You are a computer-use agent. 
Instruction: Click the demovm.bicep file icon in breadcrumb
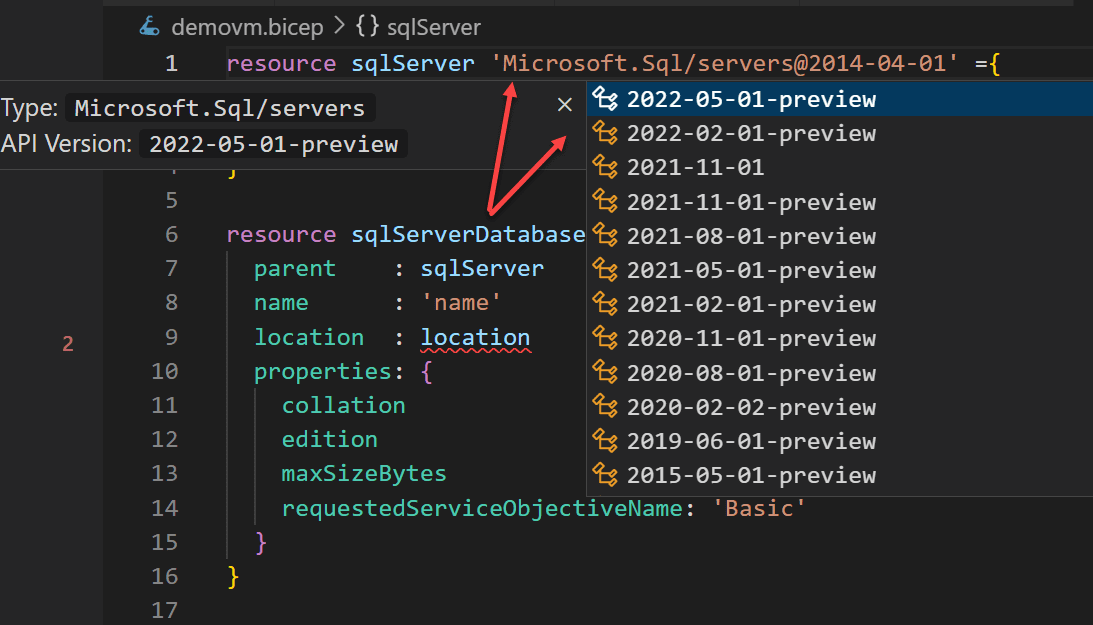pos(149,27)
